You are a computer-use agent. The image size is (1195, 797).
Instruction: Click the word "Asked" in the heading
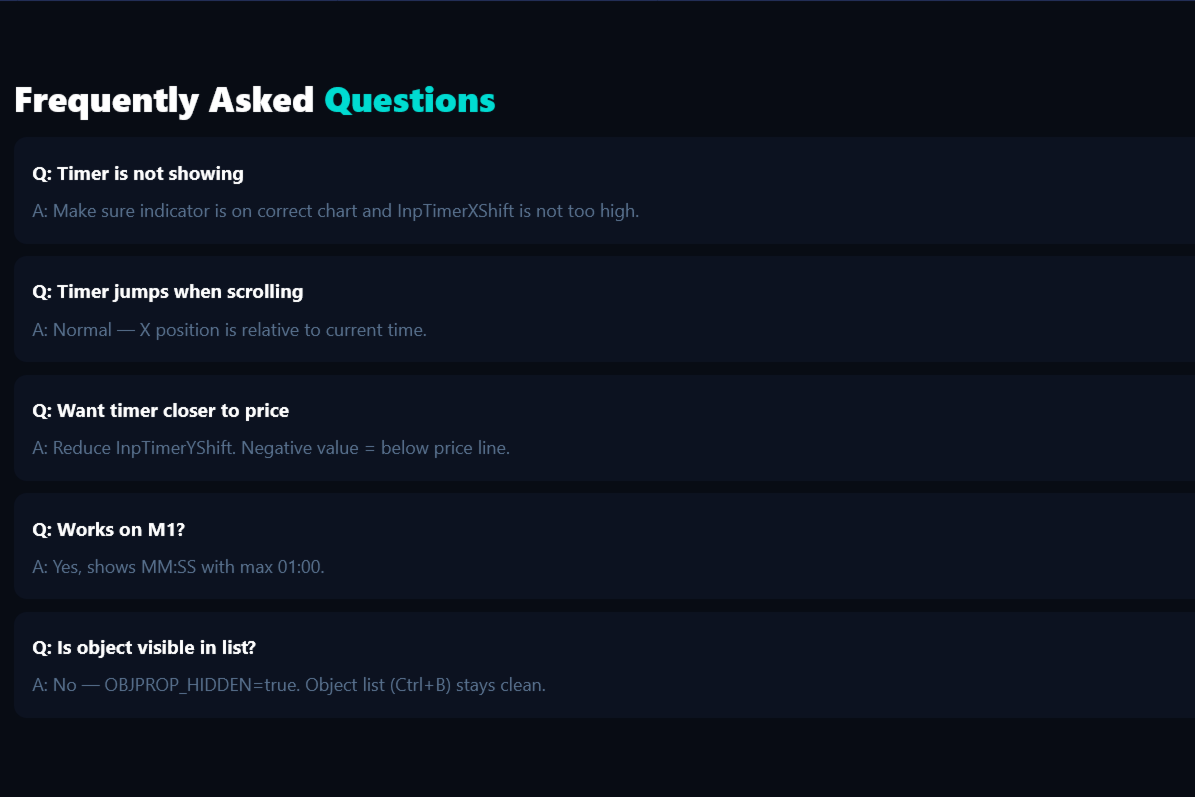point(261,101)
